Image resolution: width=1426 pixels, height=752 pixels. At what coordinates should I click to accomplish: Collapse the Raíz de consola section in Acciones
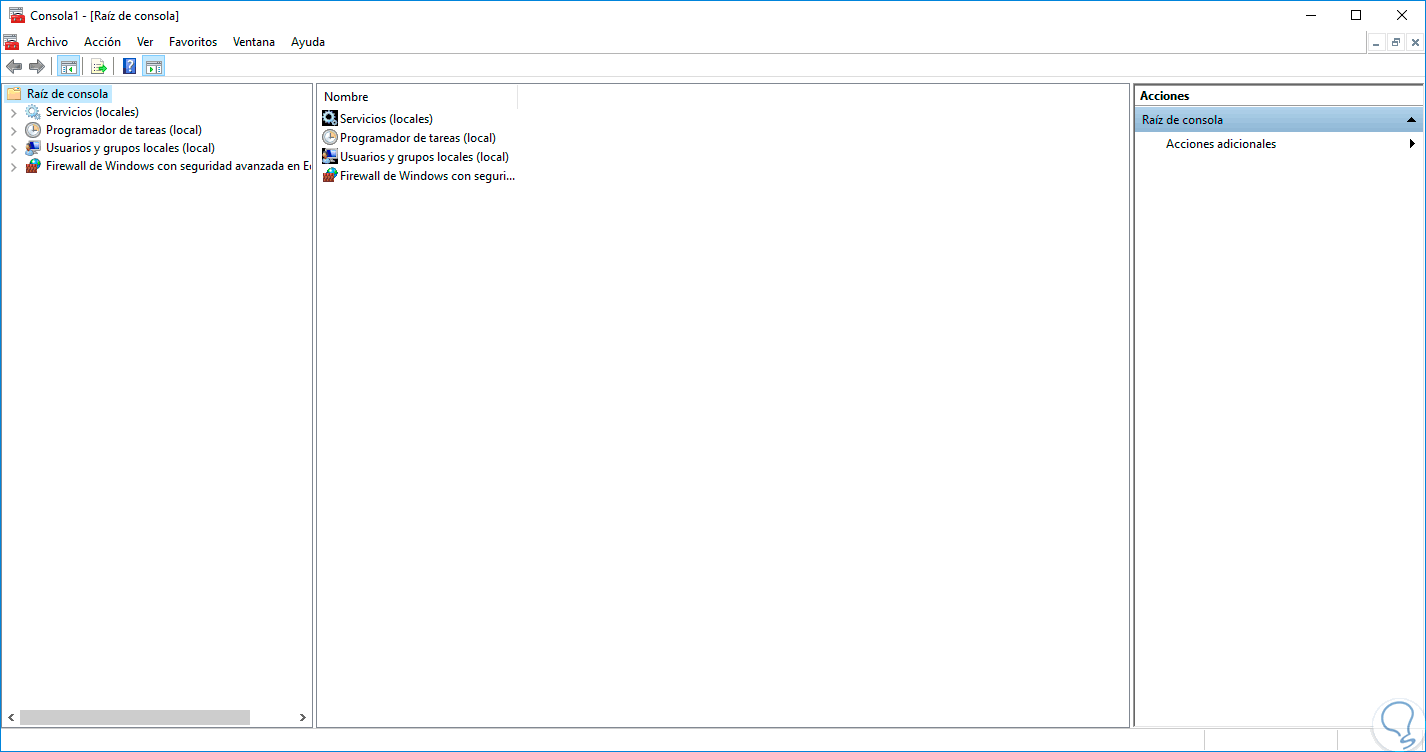[x=1411, y=120]
